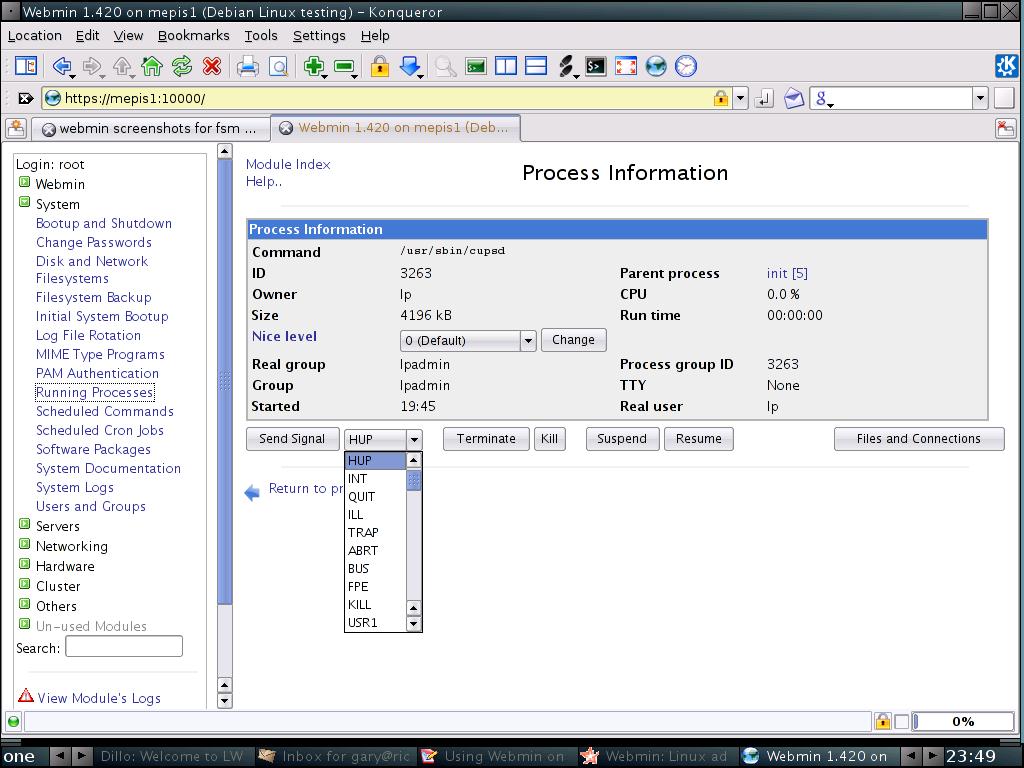Go to the Home page icon
1024x768 pixels.
[152, 66]
